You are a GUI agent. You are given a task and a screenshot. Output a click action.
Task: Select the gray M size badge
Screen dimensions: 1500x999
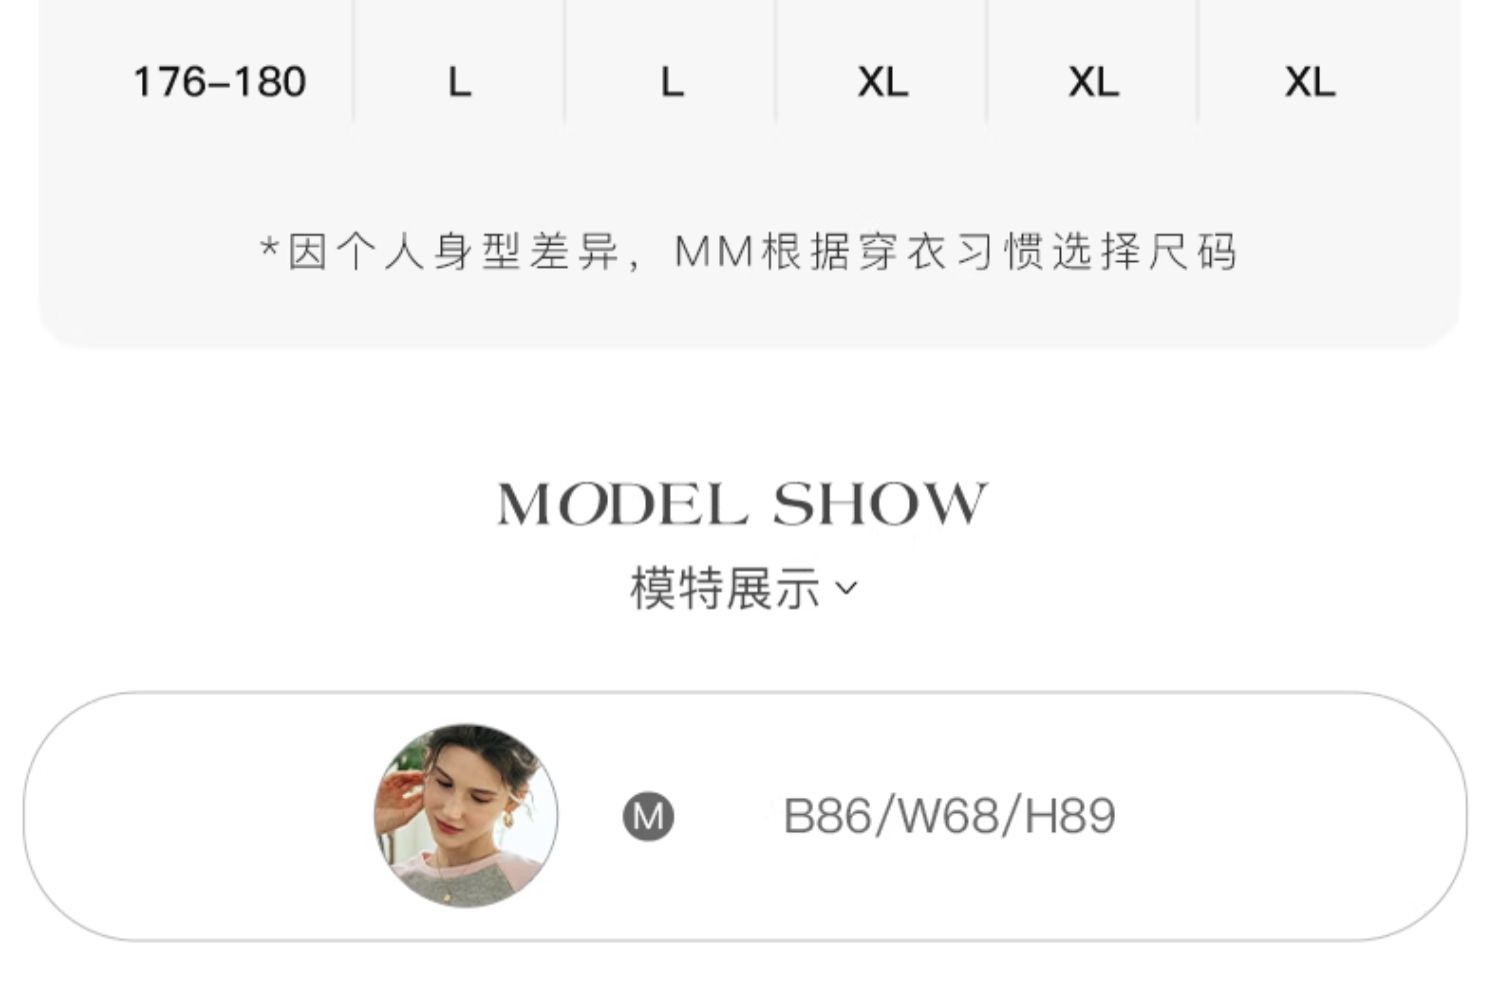pyautogui.click(x=648, y=816)
